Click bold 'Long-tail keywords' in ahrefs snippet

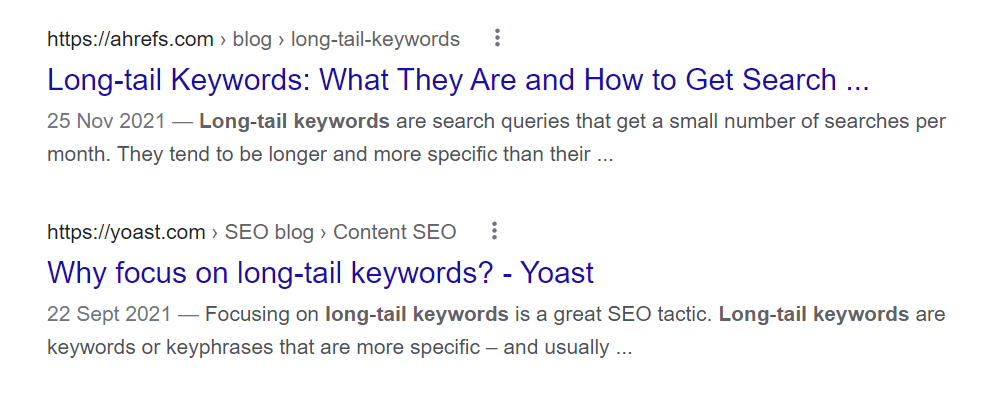(x=294, y=121)
